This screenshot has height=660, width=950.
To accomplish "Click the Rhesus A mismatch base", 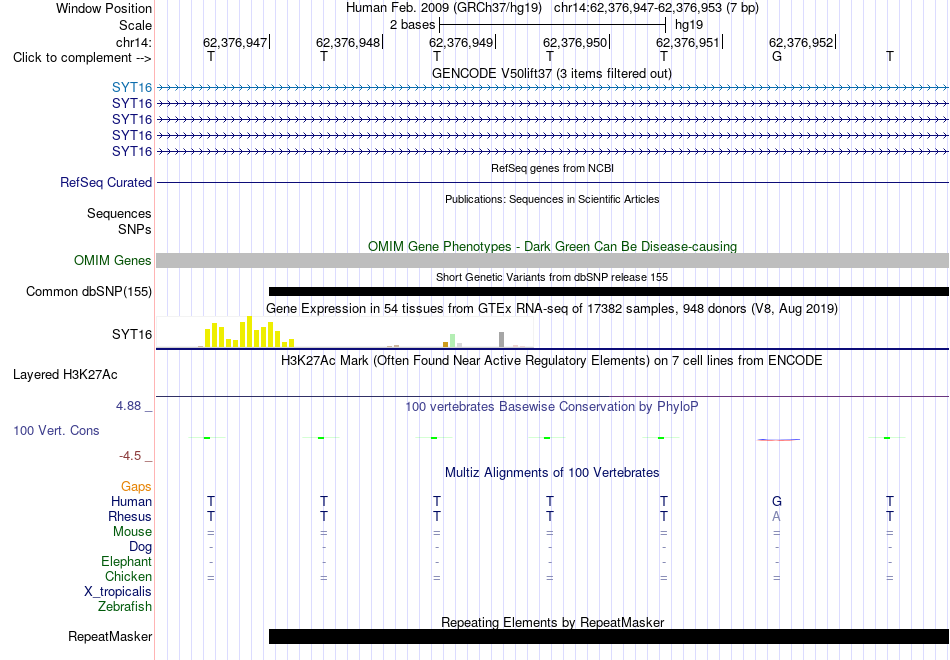I will (777, 517).
